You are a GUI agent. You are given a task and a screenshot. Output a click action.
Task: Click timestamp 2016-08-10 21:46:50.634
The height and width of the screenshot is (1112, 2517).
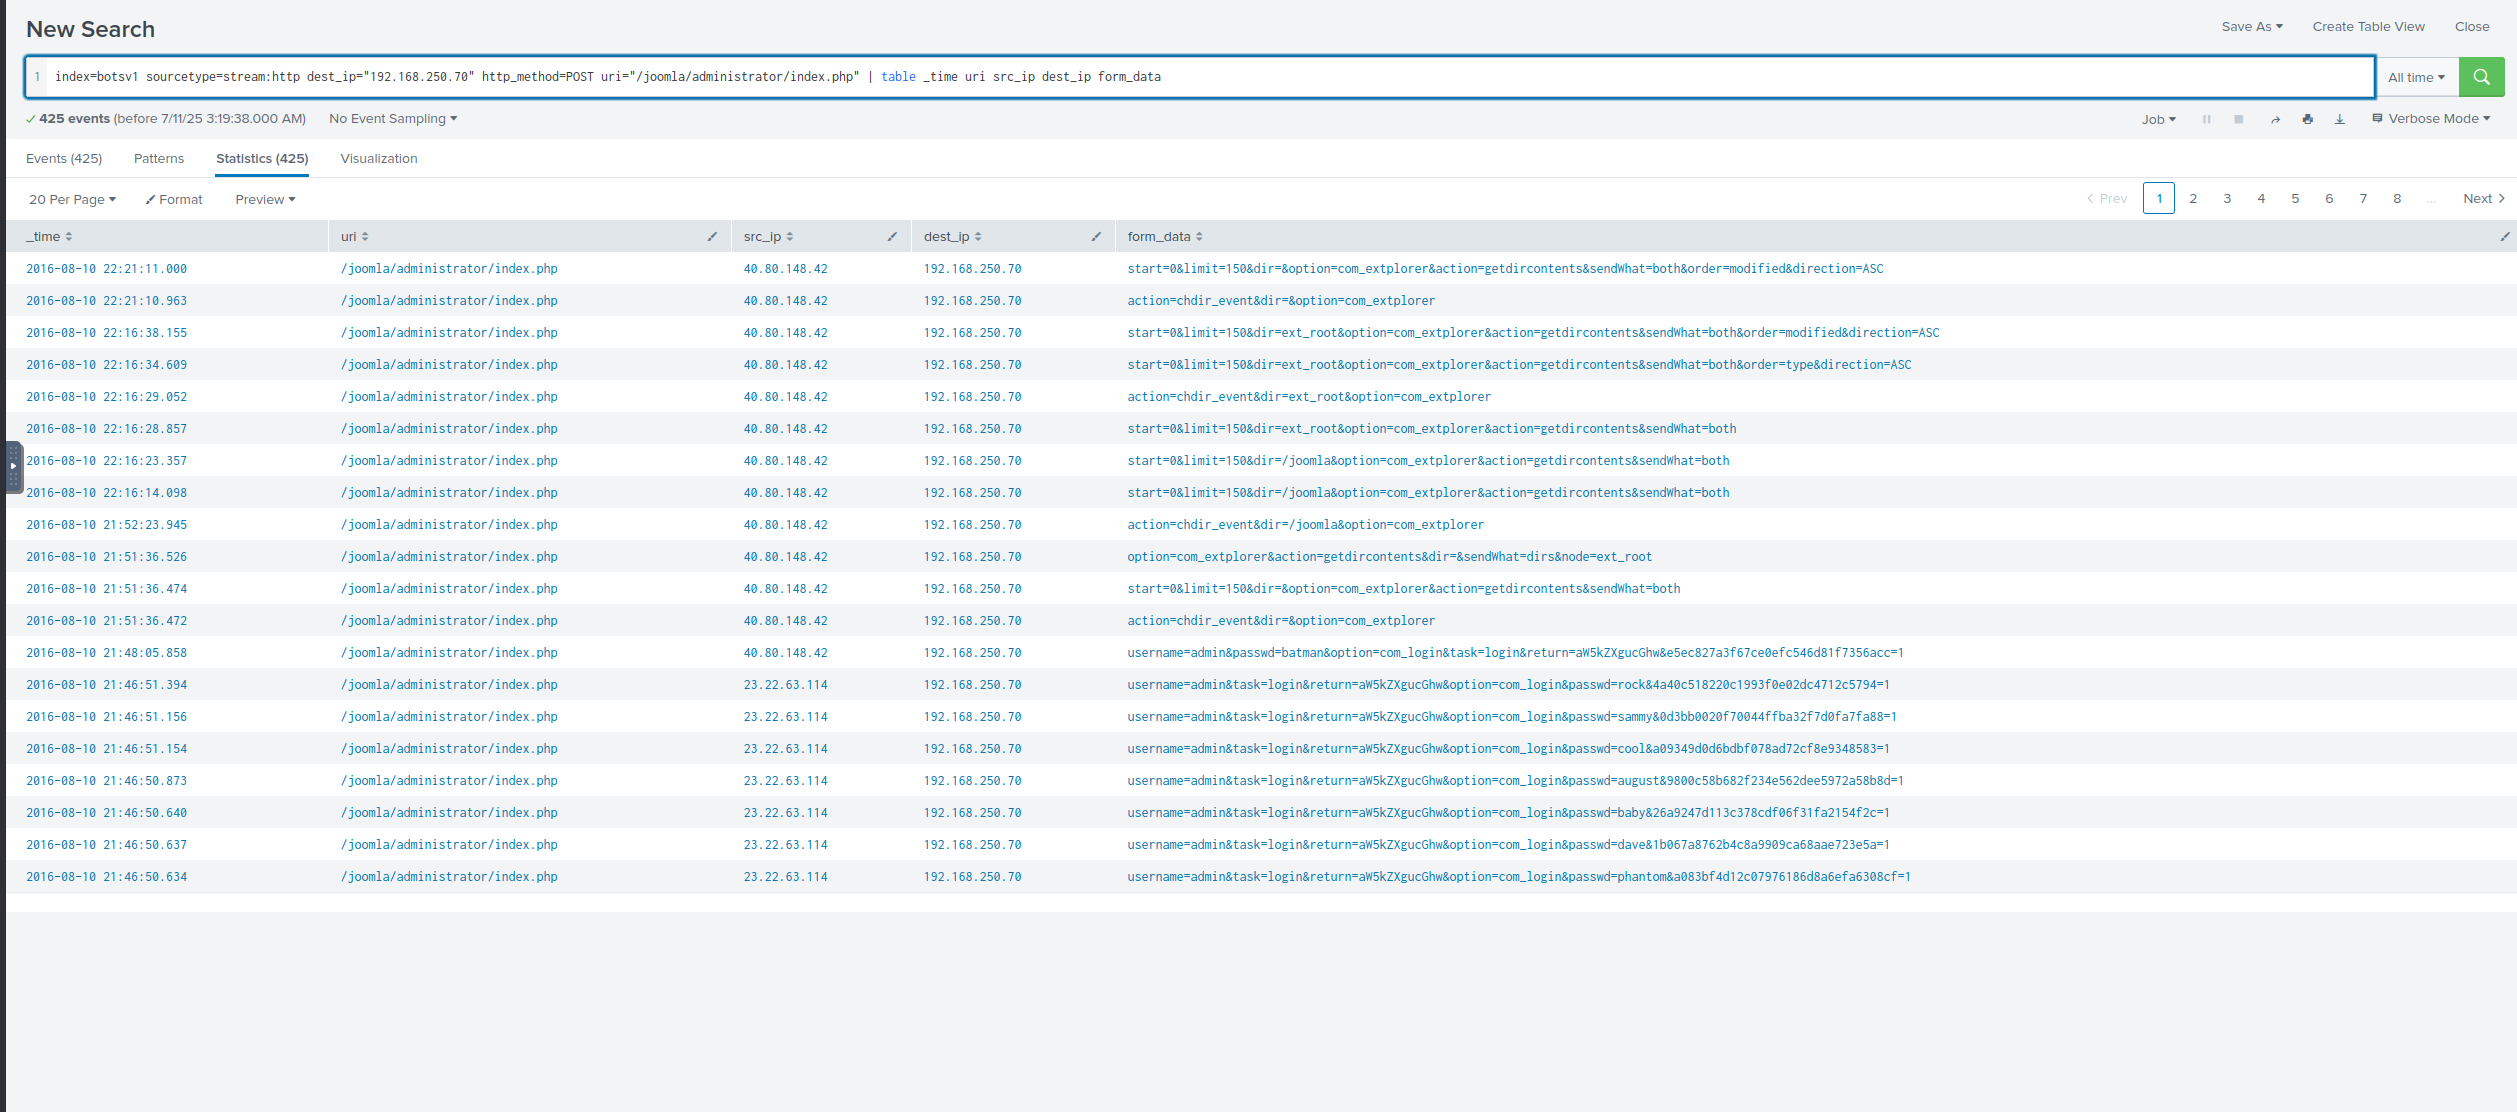[106, 877]
